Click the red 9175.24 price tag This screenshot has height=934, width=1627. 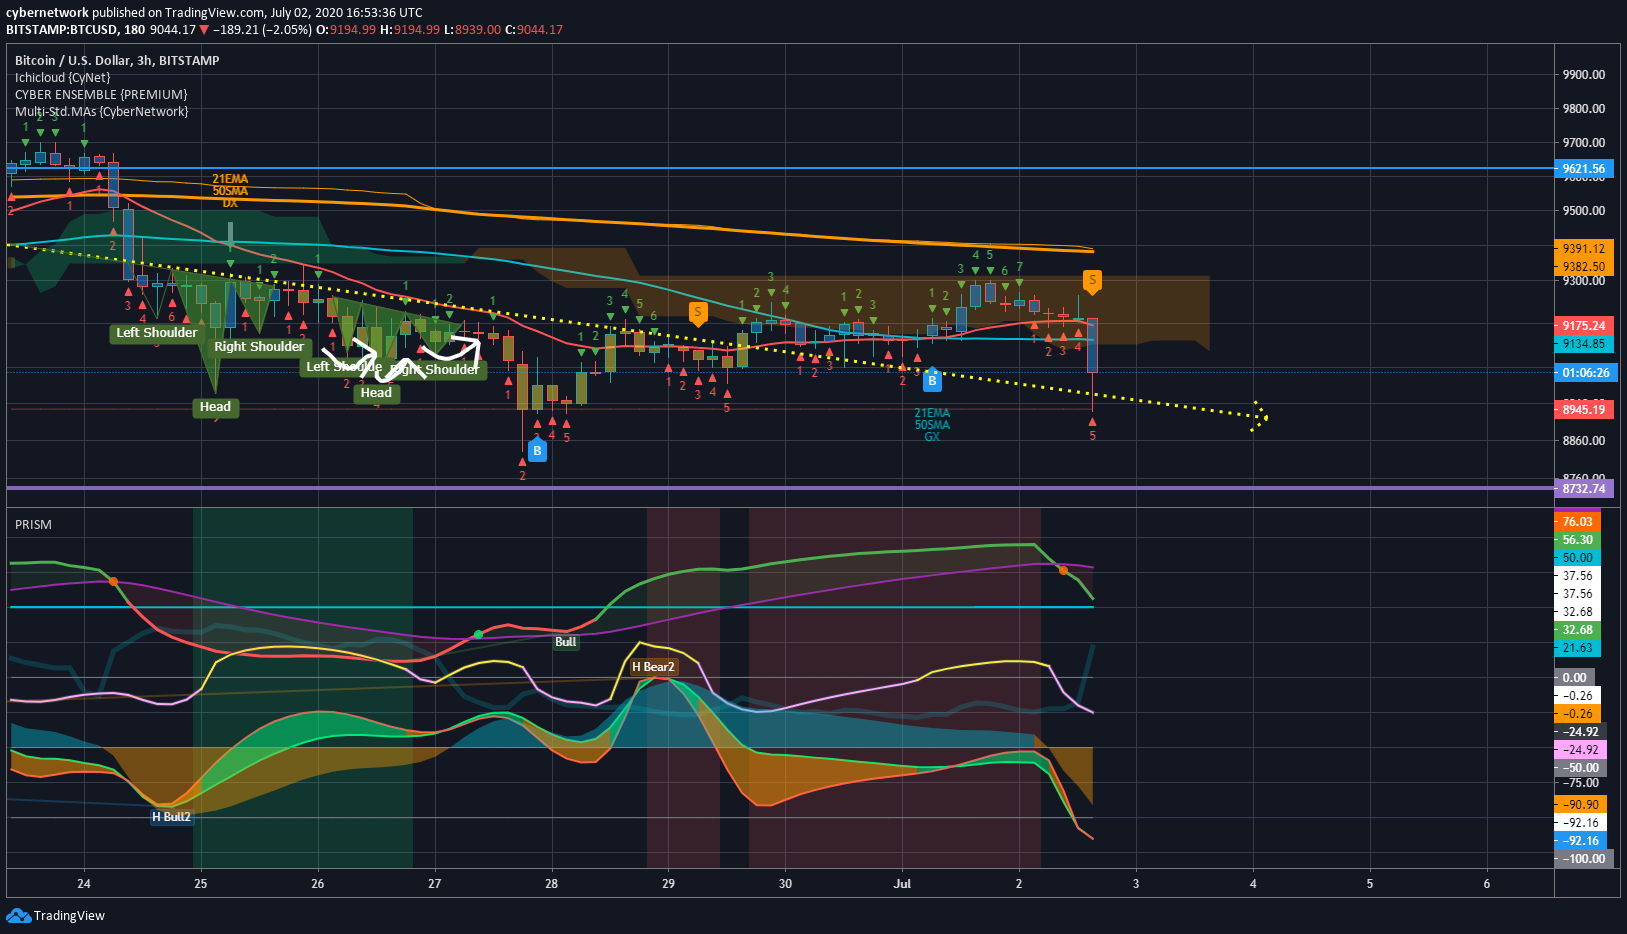pyautogui.click(x=1583, y=326)
